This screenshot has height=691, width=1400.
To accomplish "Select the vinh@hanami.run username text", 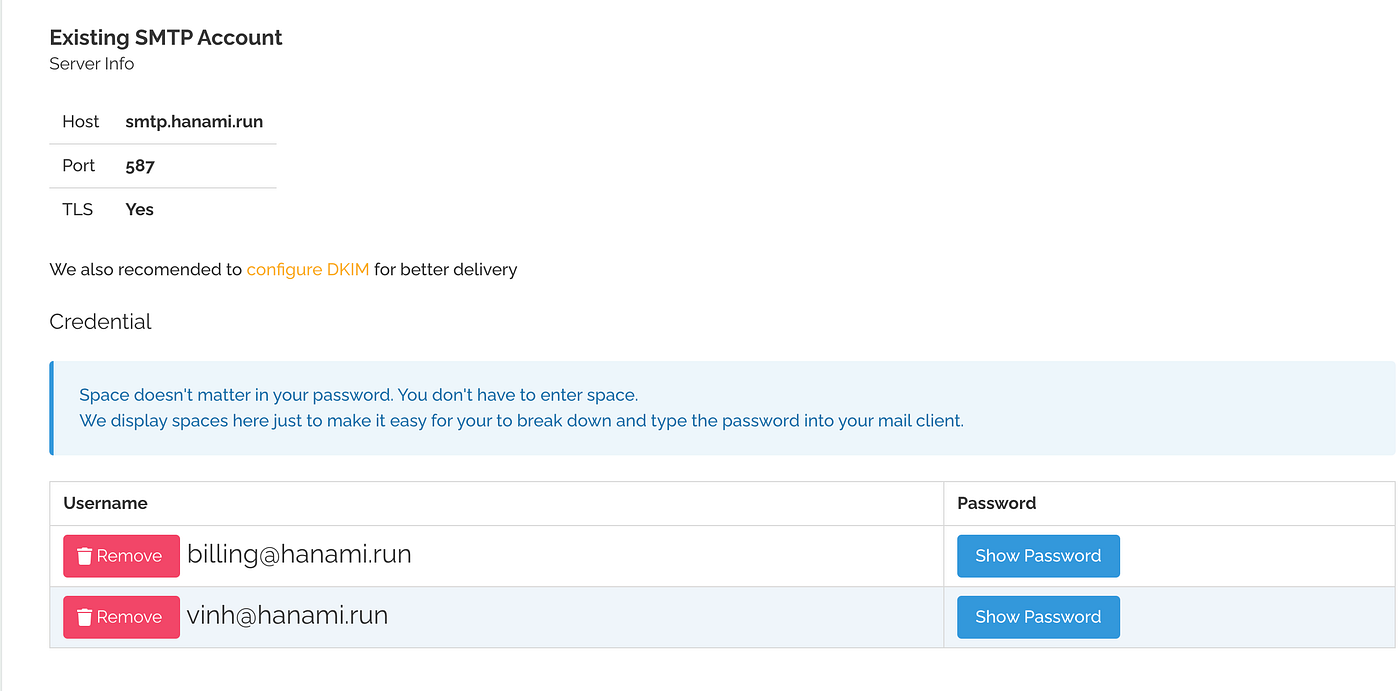I will click(x=287, y=615).
